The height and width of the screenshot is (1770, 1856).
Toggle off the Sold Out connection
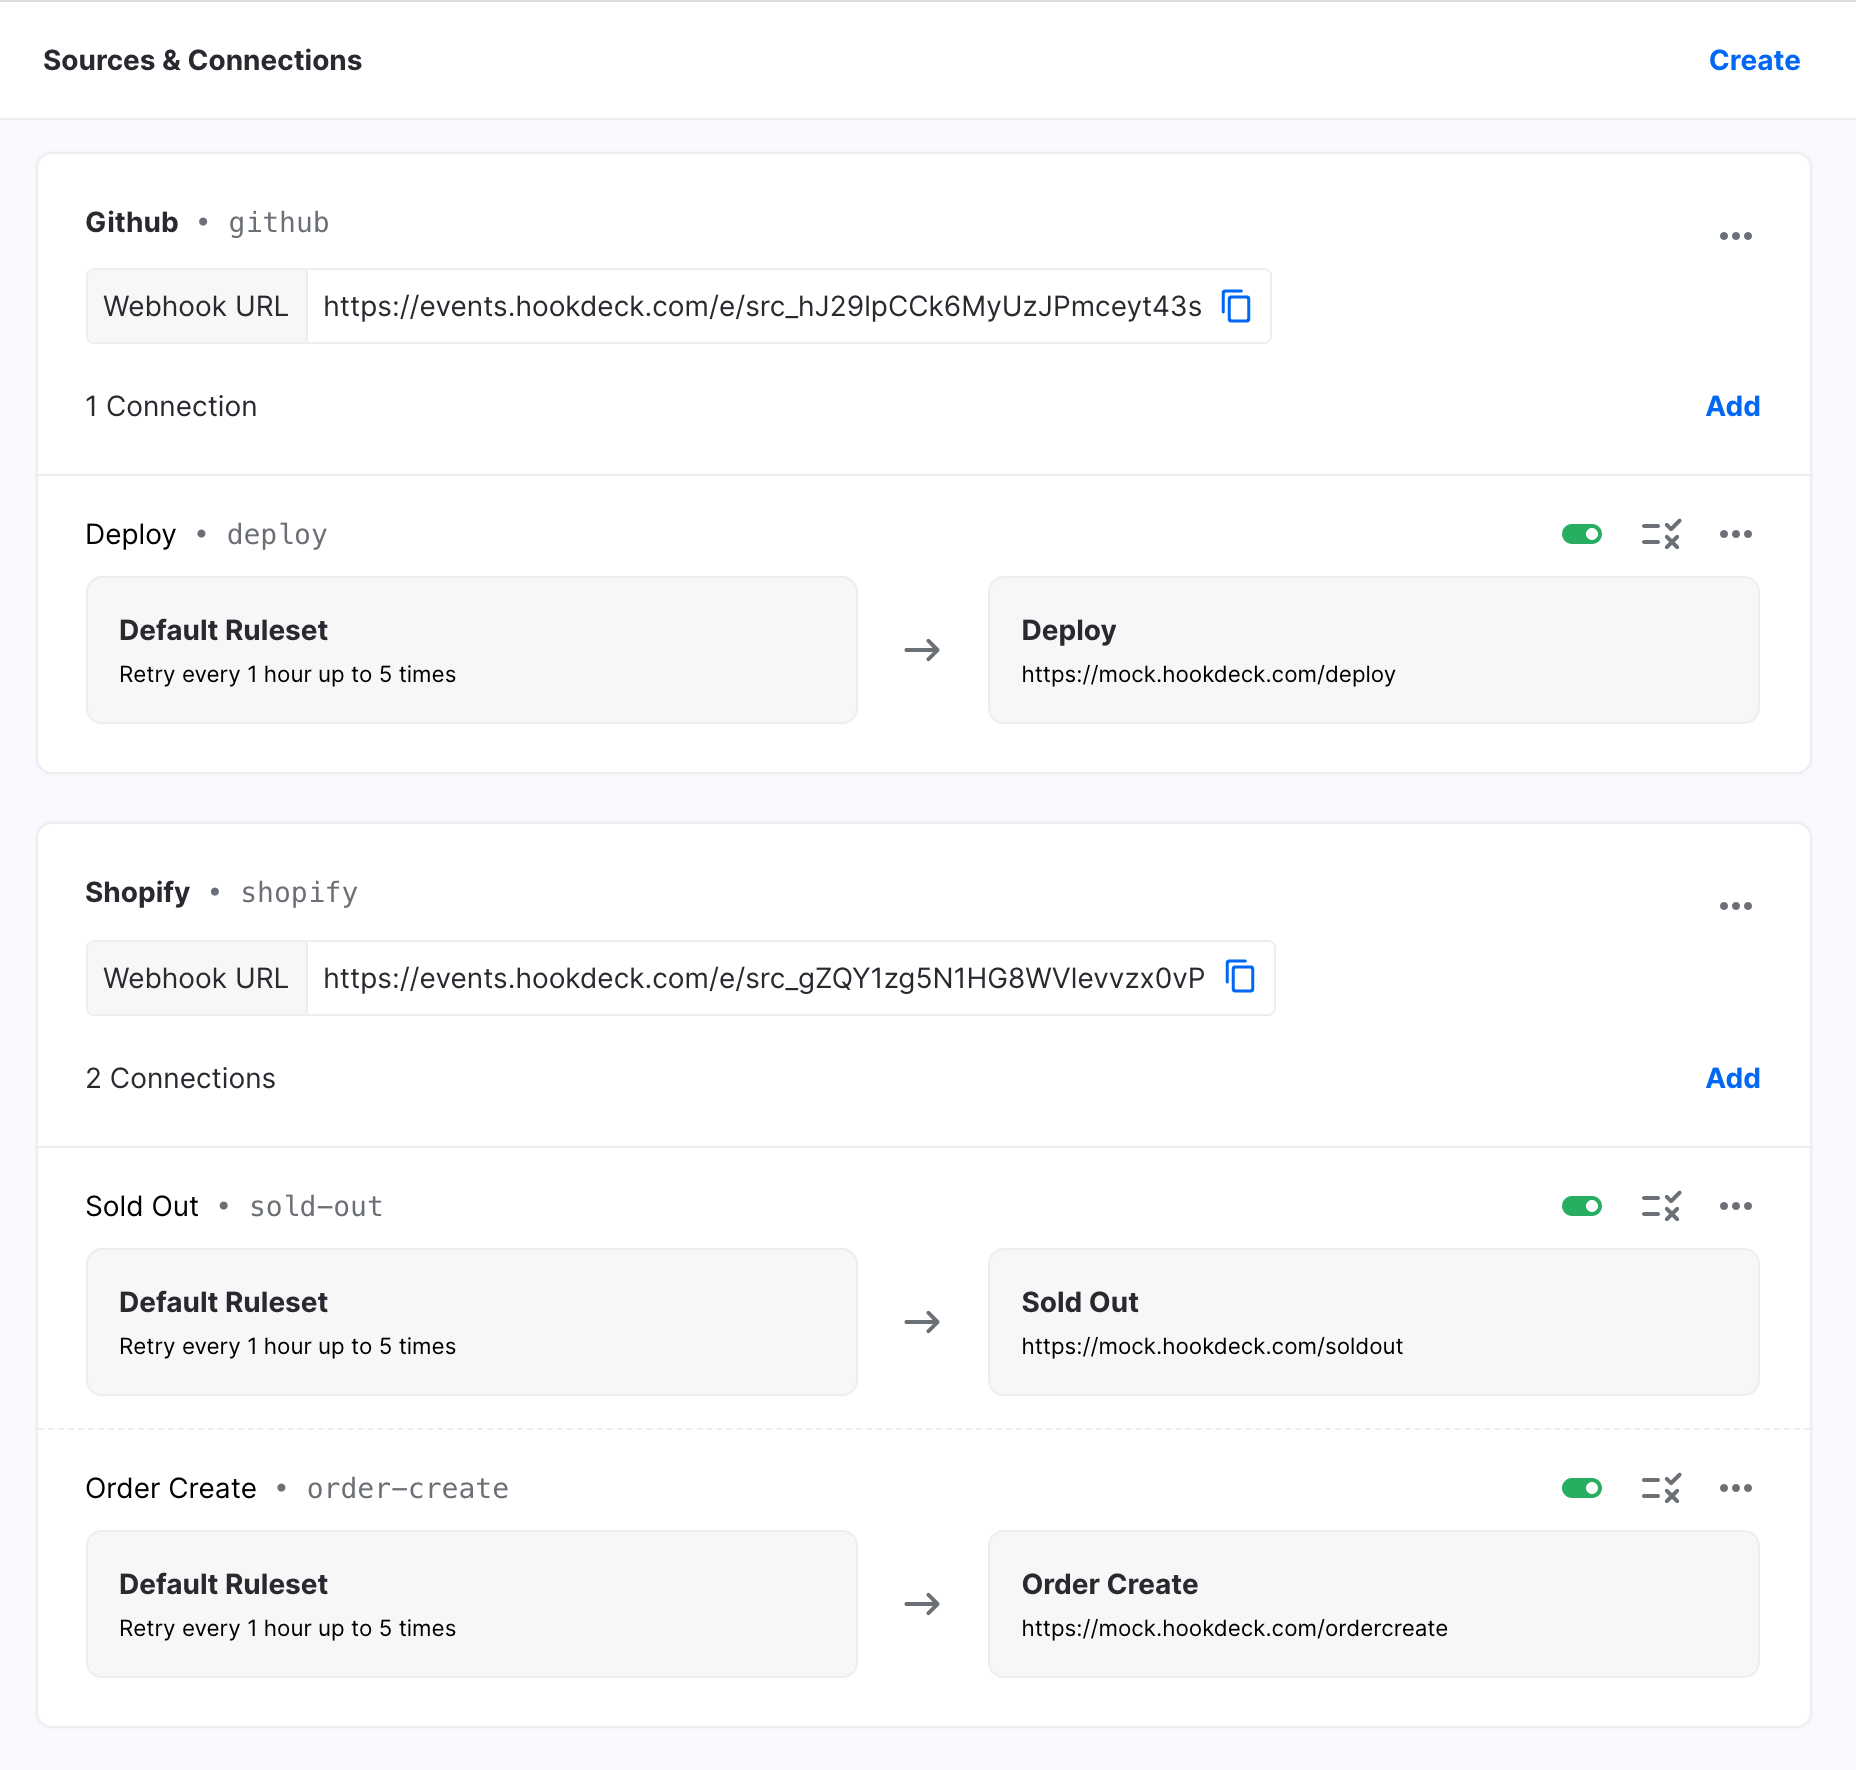click(1581, 1206)
